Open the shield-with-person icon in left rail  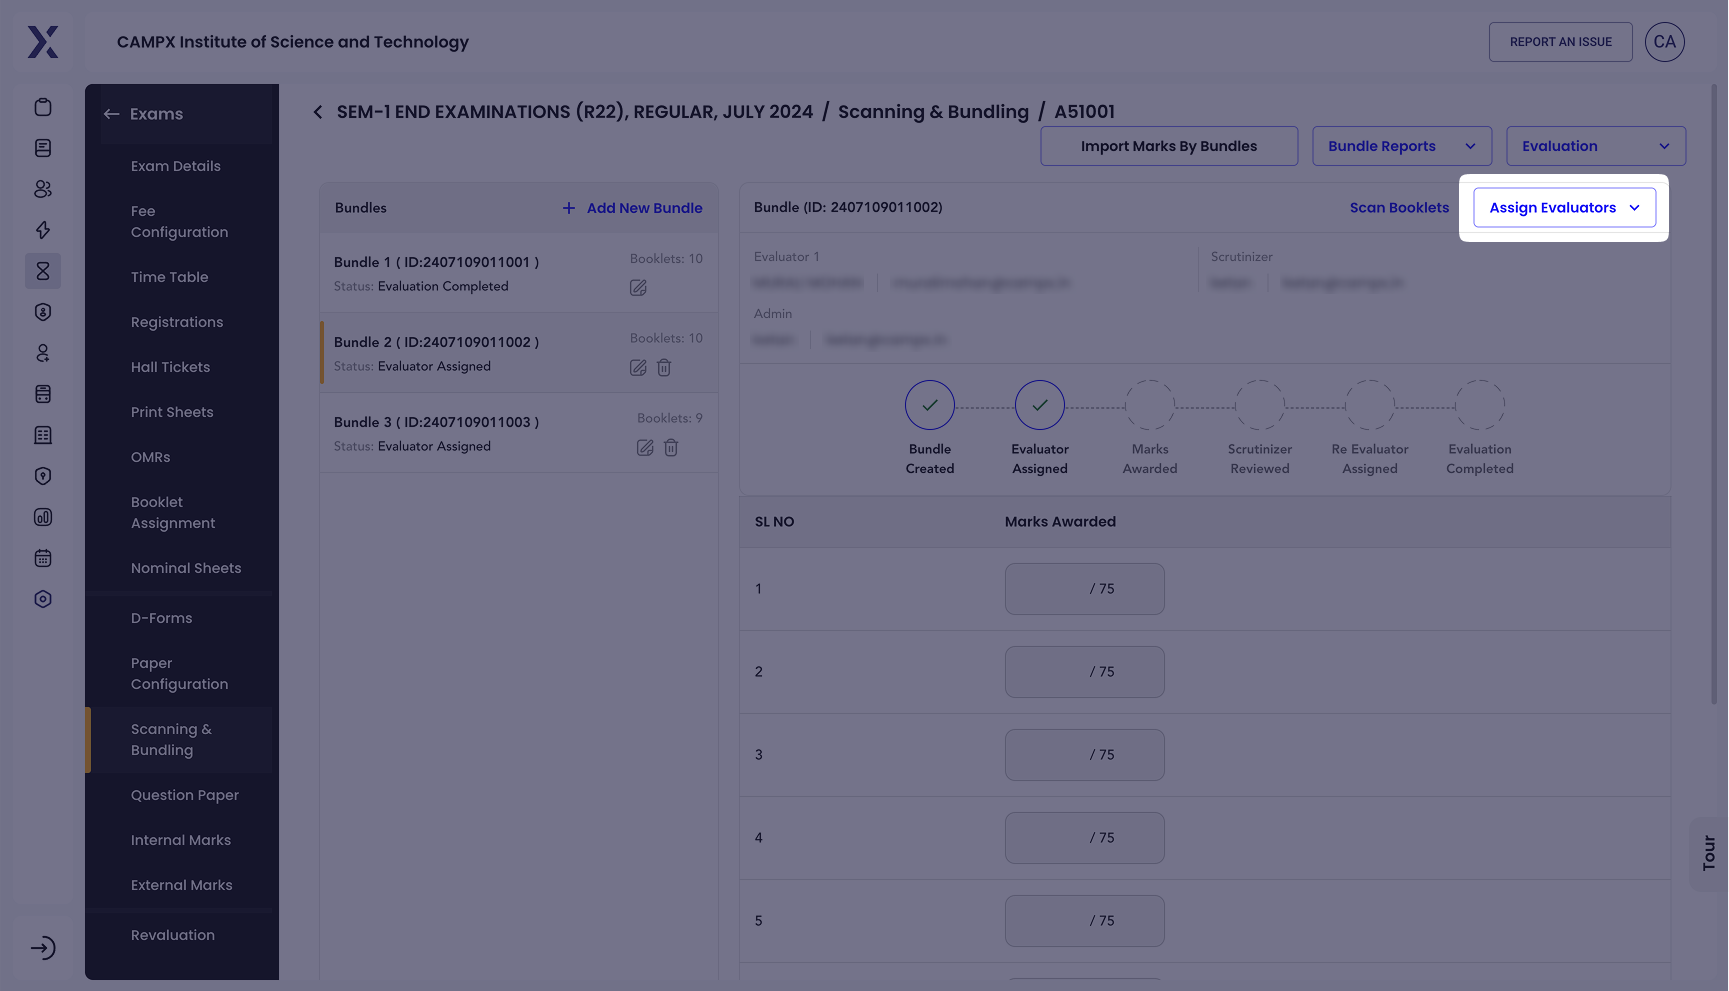pyautogui.click(x=43, y=312)
